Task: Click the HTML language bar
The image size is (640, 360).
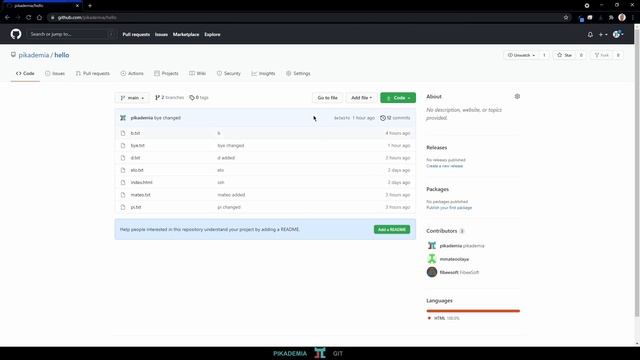Action: (473, 311)
